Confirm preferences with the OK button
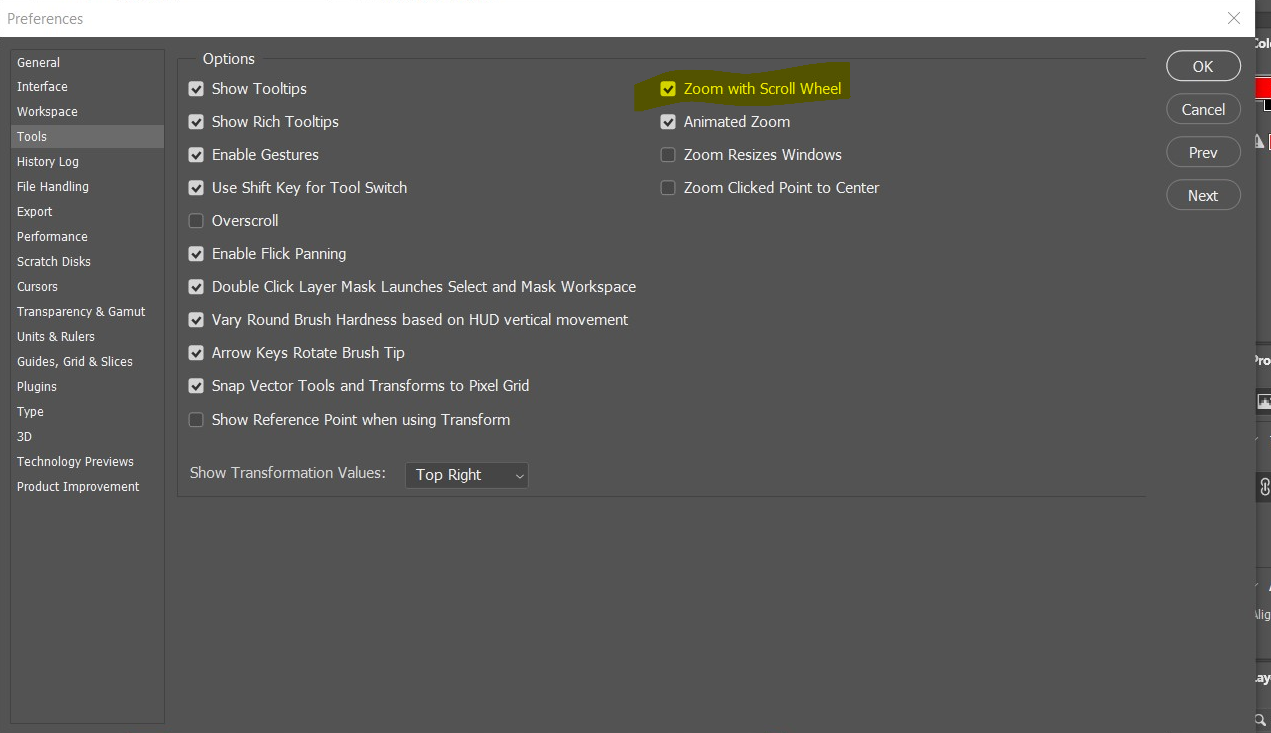Image resolution: width=1271 pixels, height=733 pixels. [1203, 65]
